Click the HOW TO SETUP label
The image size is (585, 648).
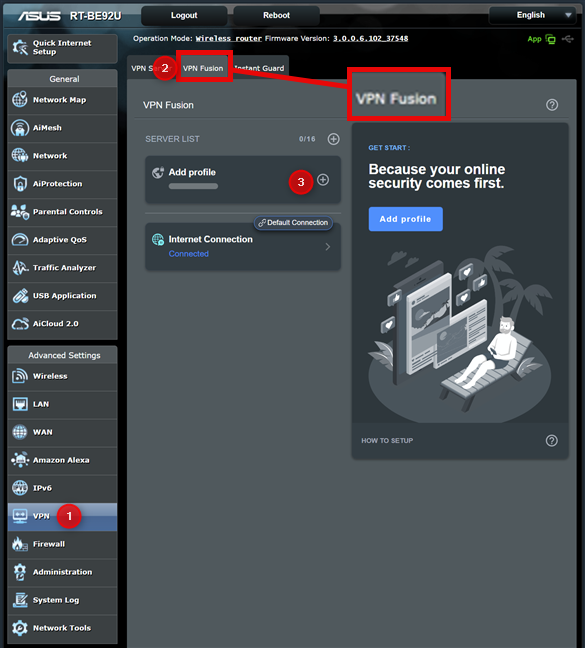coord(387,441)
